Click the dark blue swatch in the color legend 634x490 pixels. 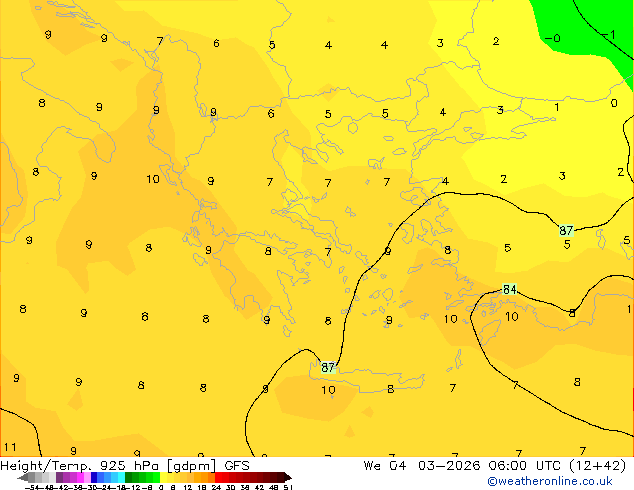94,477
